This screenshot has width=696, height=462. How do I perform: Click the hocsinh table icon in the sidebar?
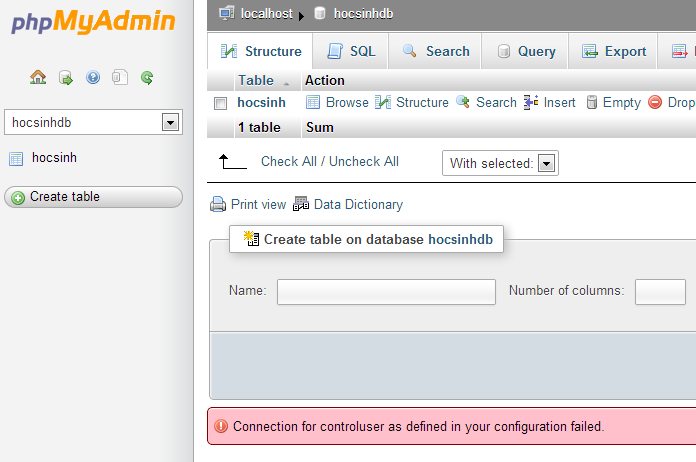point(16,158)
